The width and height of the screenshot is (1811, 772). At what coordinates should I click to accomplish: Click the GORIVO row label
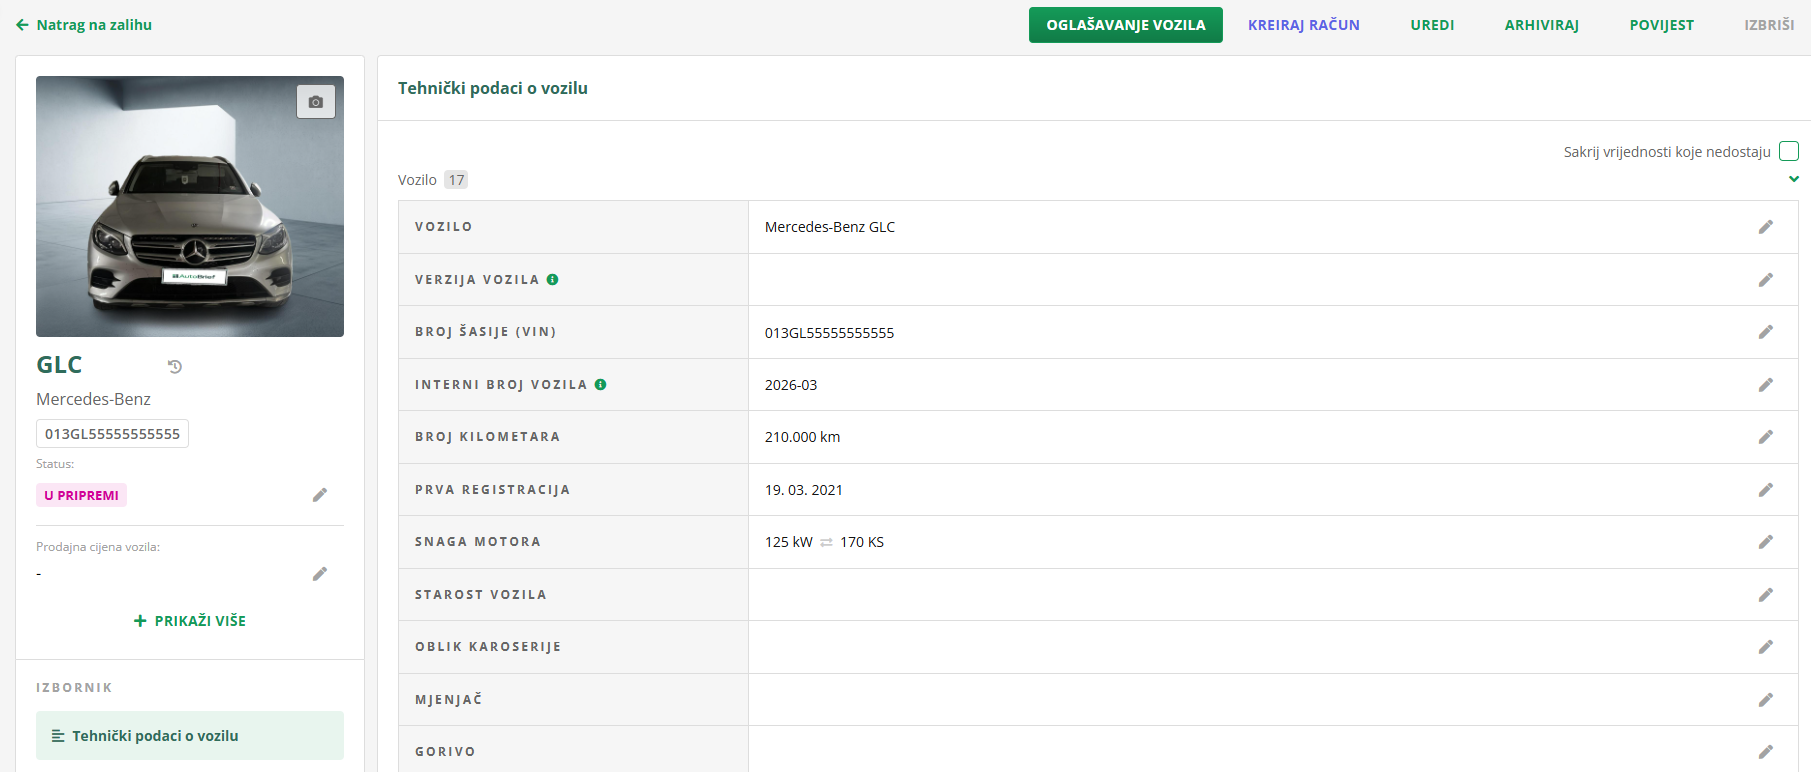(x=445, y=752)
